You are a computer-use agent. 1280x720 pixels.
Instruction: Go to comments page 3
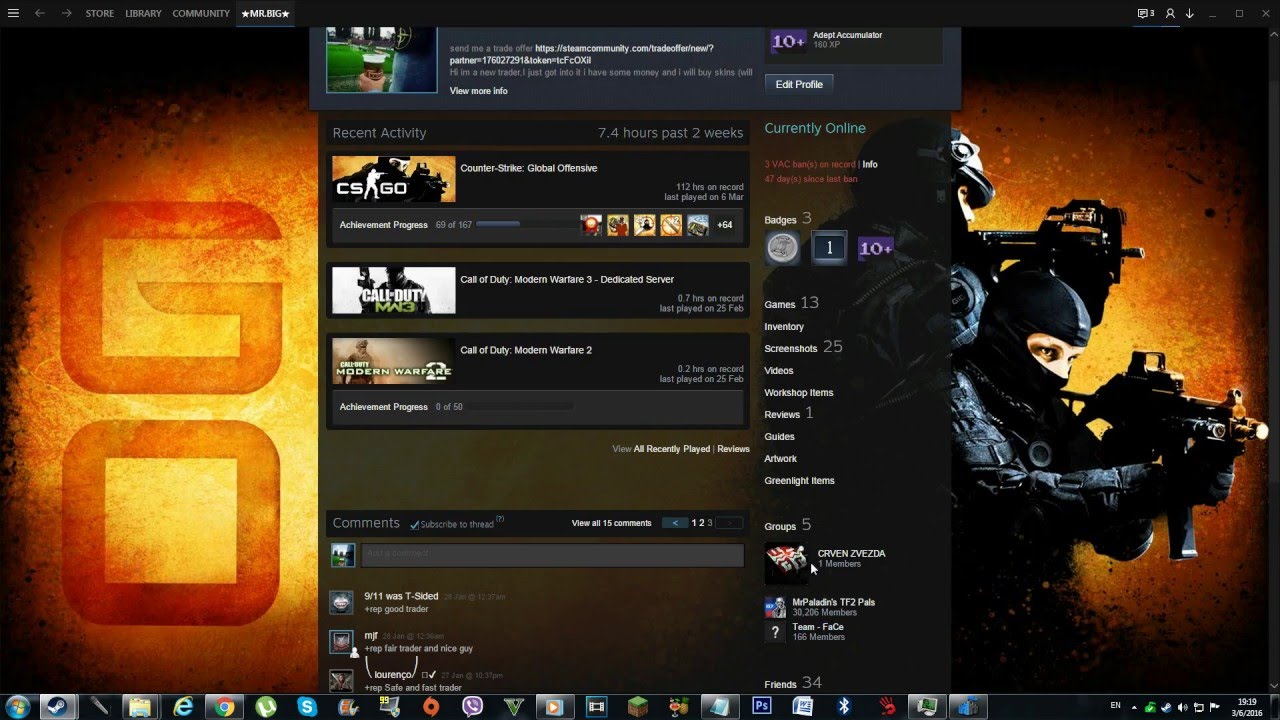(710, 523)
